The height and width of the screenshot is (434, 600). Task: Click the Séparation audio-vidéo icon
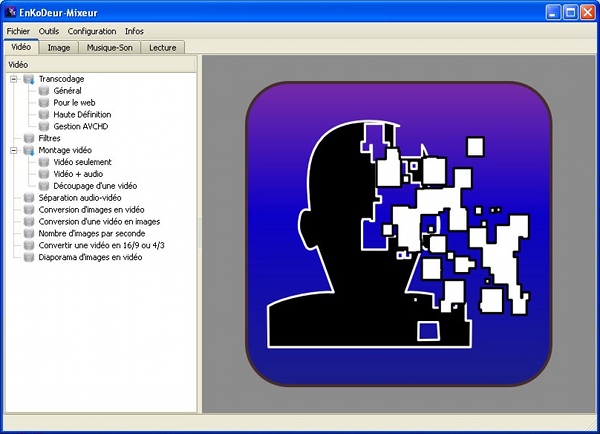[29, 198]
